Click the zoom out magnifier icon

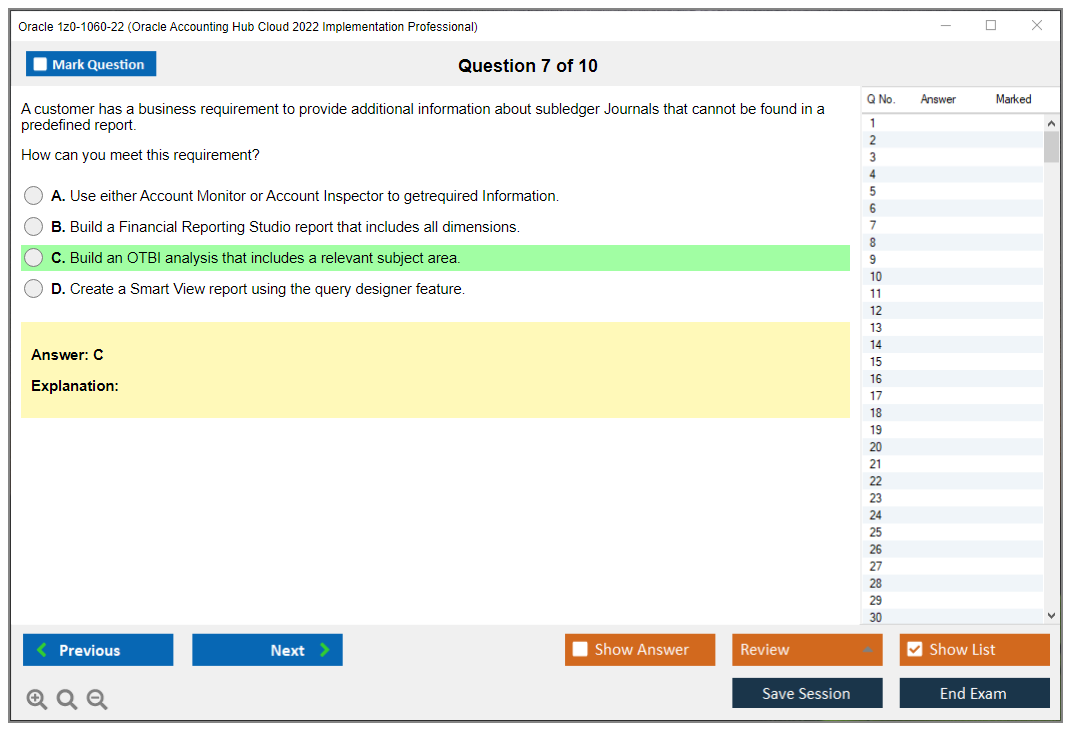97,700
